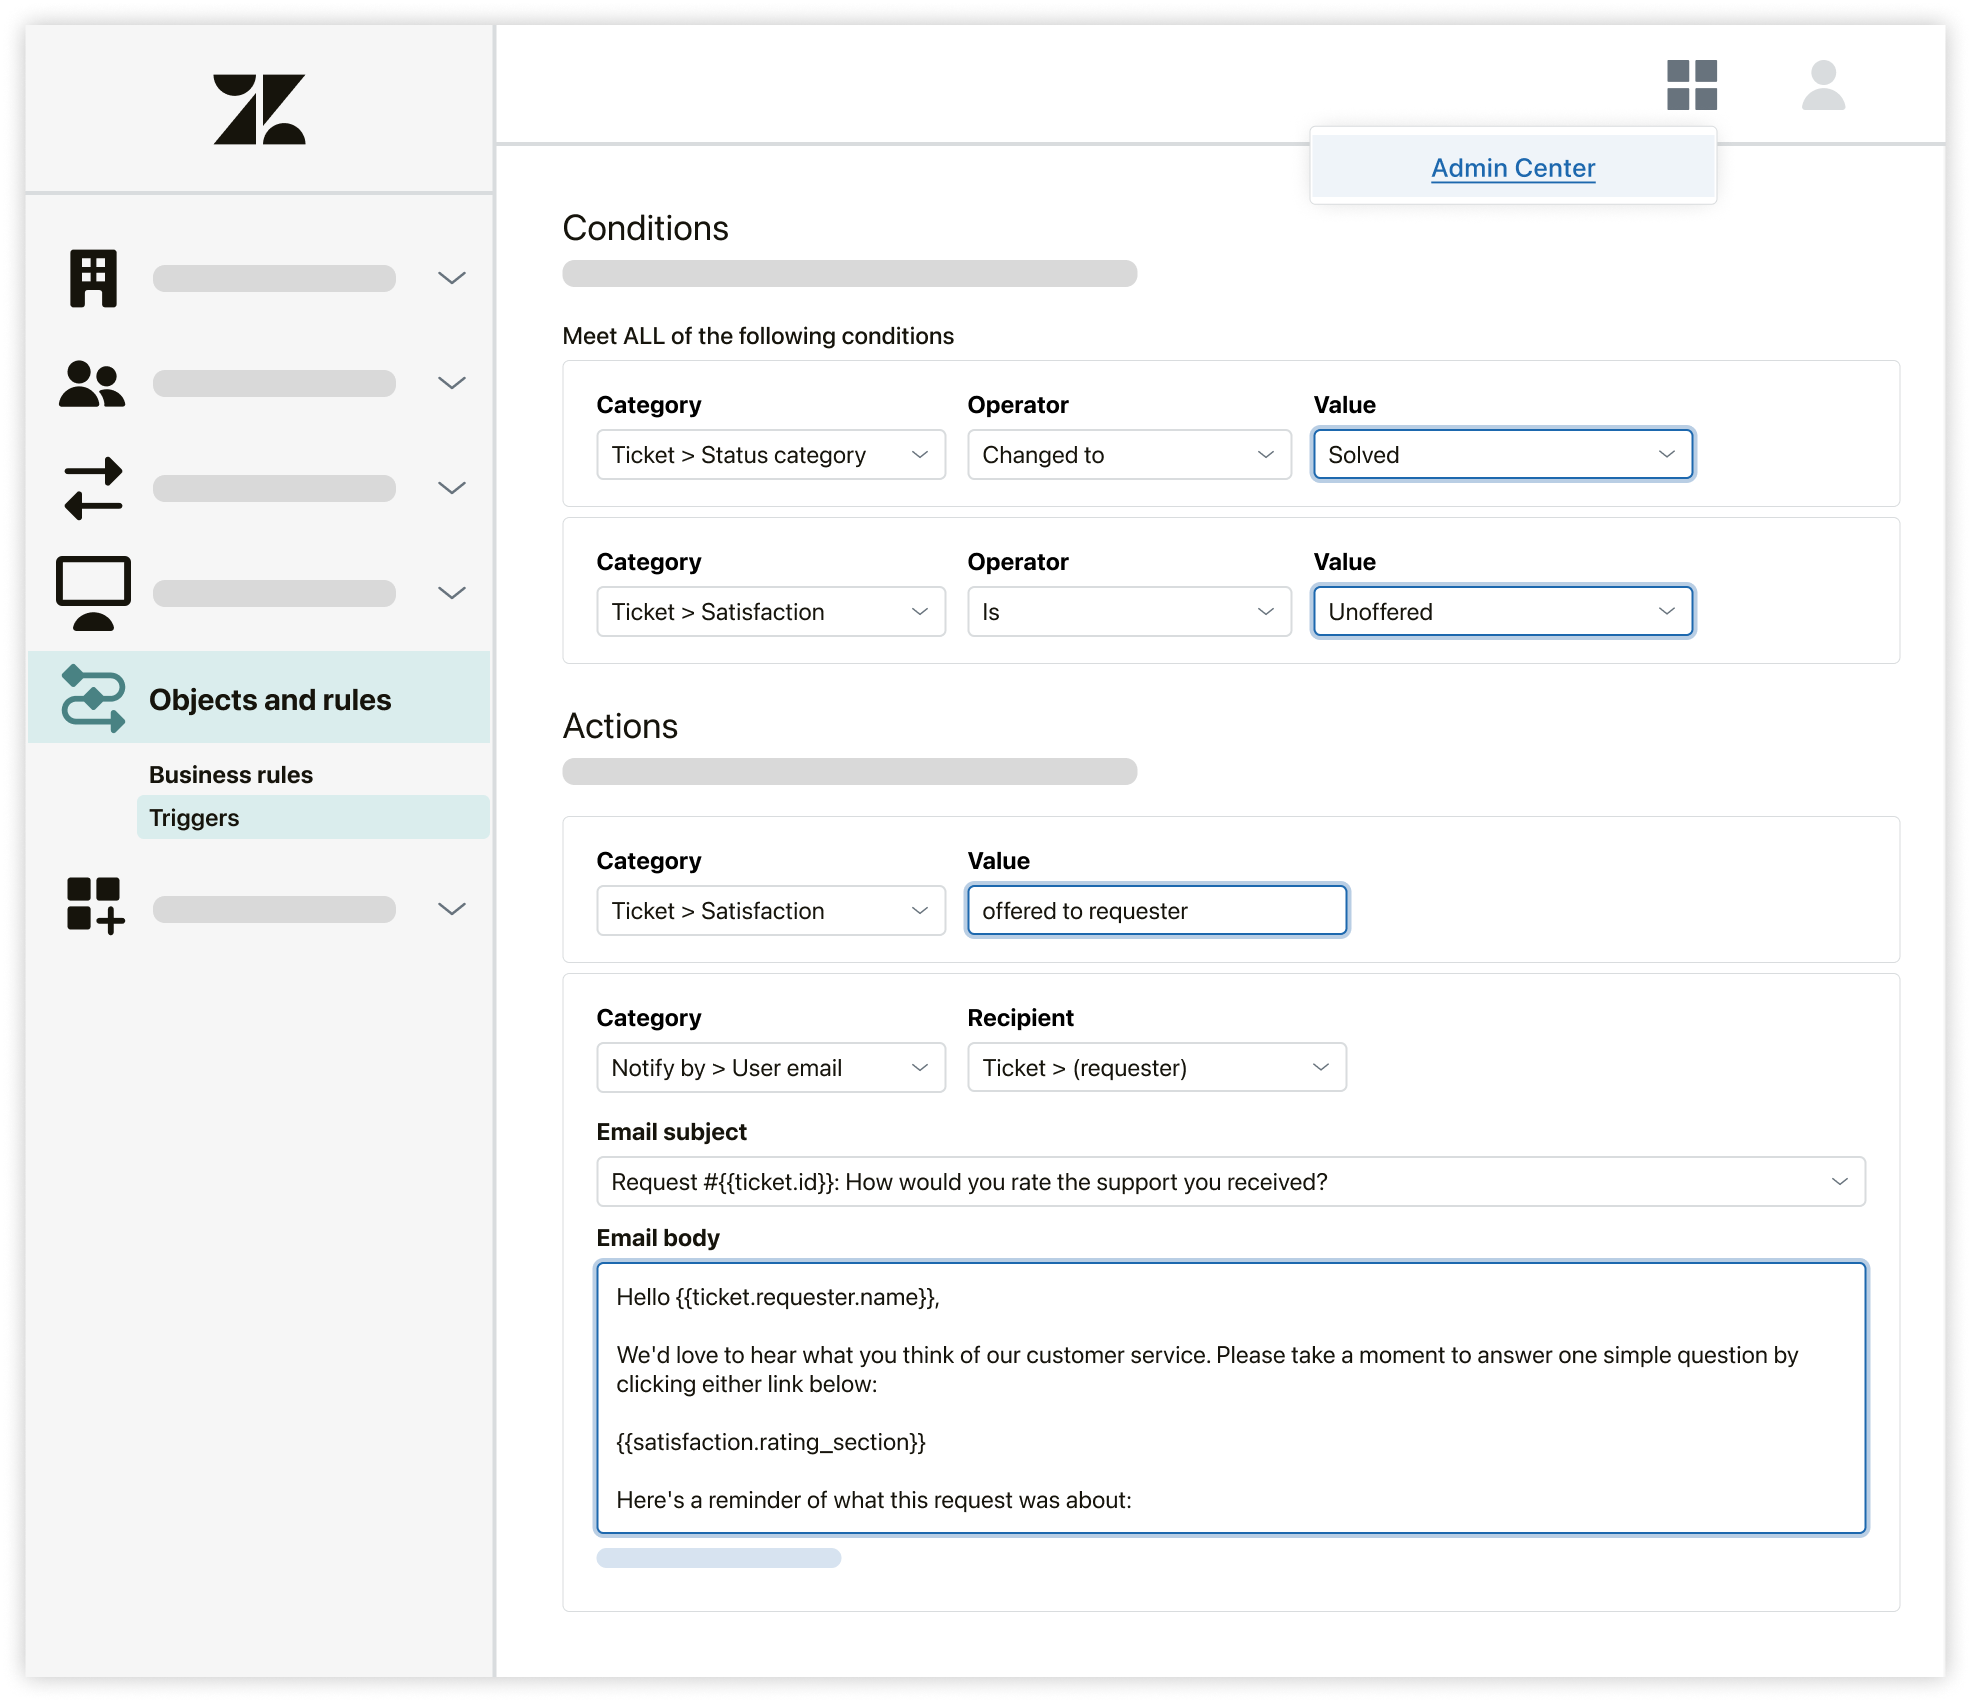Click the Email subject field expander
Image resolution: width=1971 pixels, height=1702 pixels.
[x=1839, y=1181]
